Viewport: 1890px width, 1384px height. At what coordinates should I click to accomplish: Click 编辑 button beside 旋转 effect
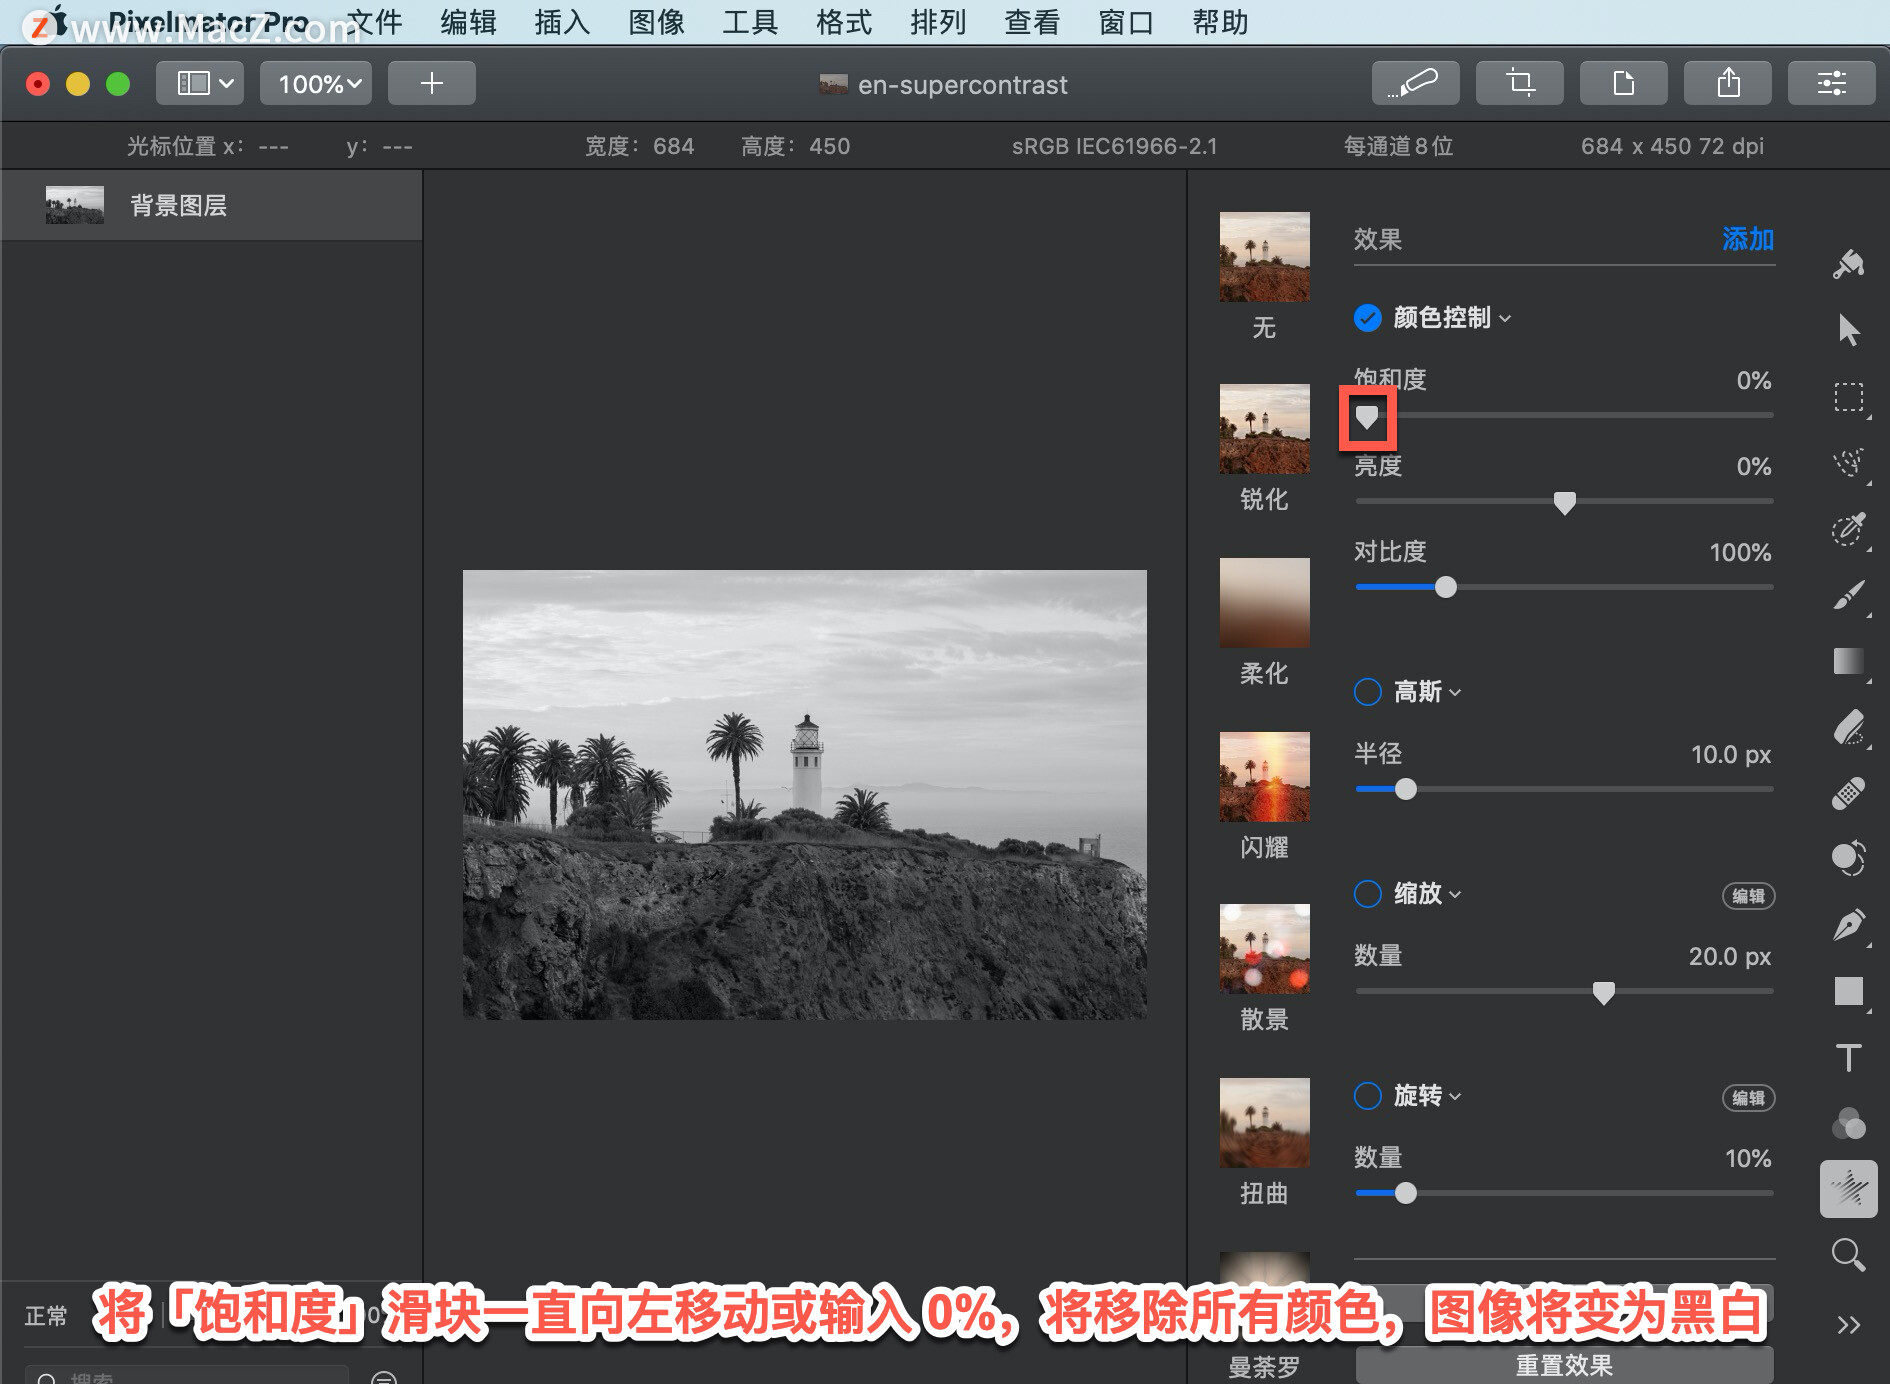[x=1748, y=1098]
